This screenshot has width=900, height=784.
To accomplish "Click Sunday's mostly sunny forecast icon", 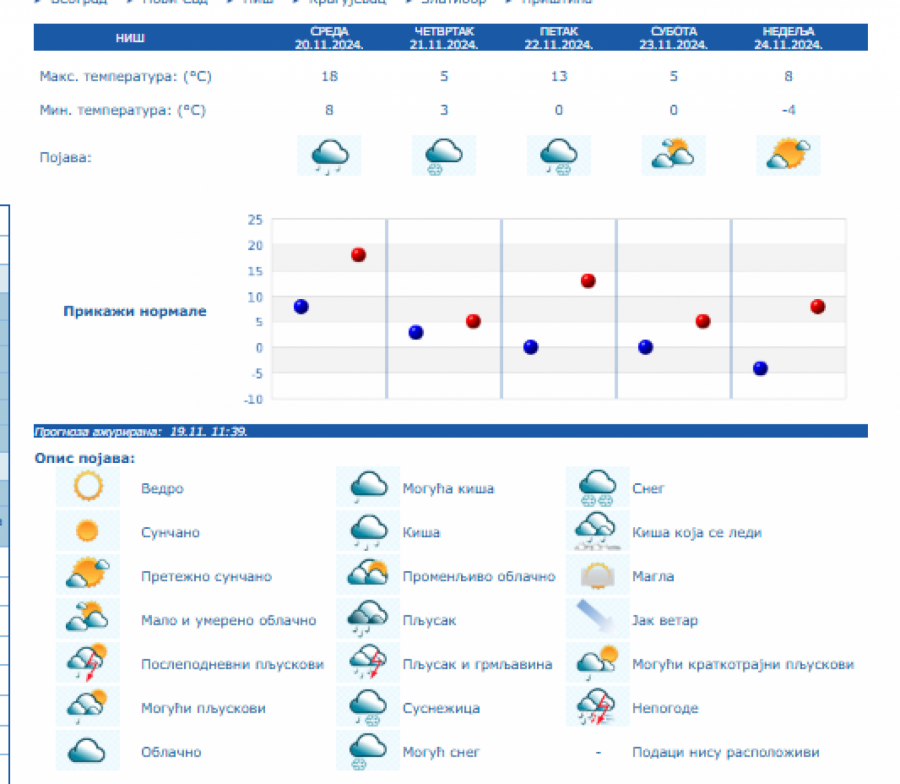I will 788,156.
